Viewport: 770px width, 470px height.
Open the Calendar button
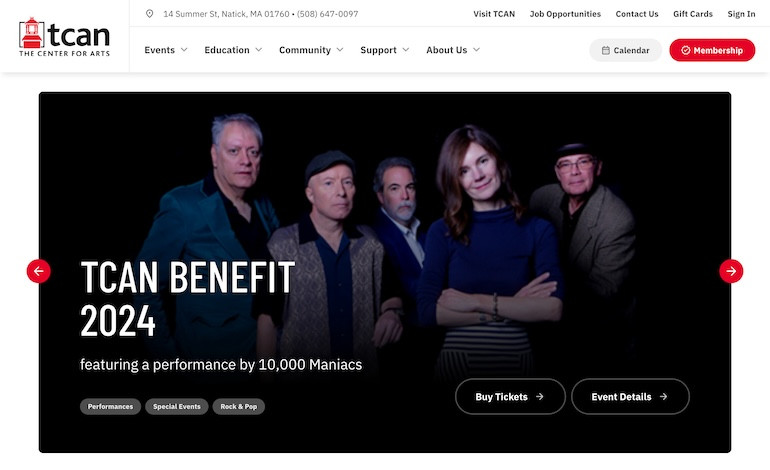click(x=626, y=50)
